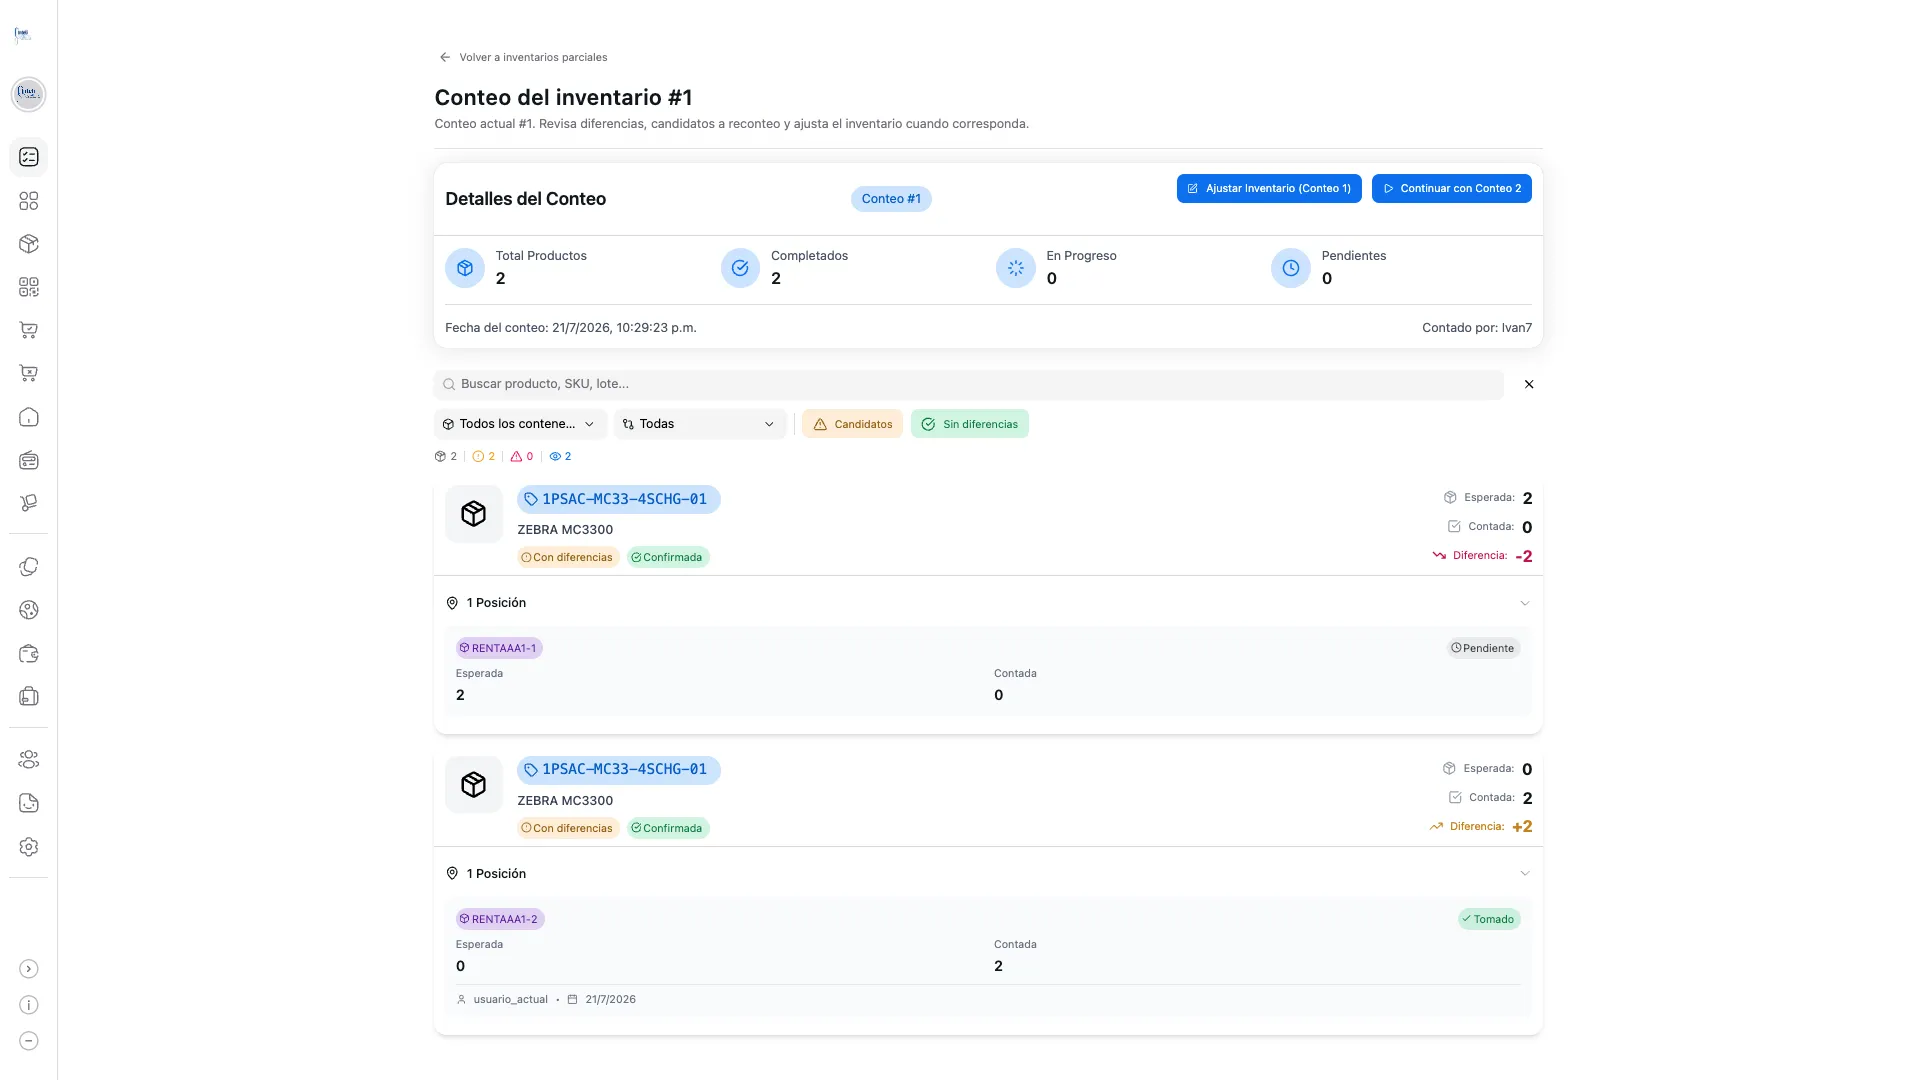Click the Completados check icon

click(x=740, y=268)
